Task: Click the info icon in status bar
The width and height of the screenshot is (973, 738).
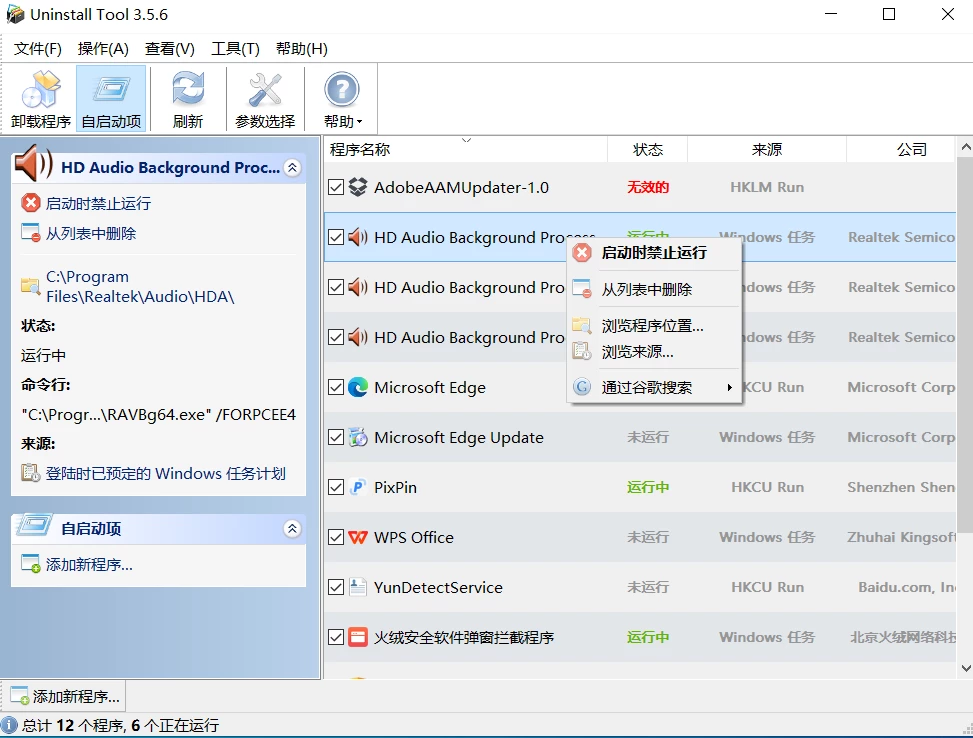Action: pos(9,725)
